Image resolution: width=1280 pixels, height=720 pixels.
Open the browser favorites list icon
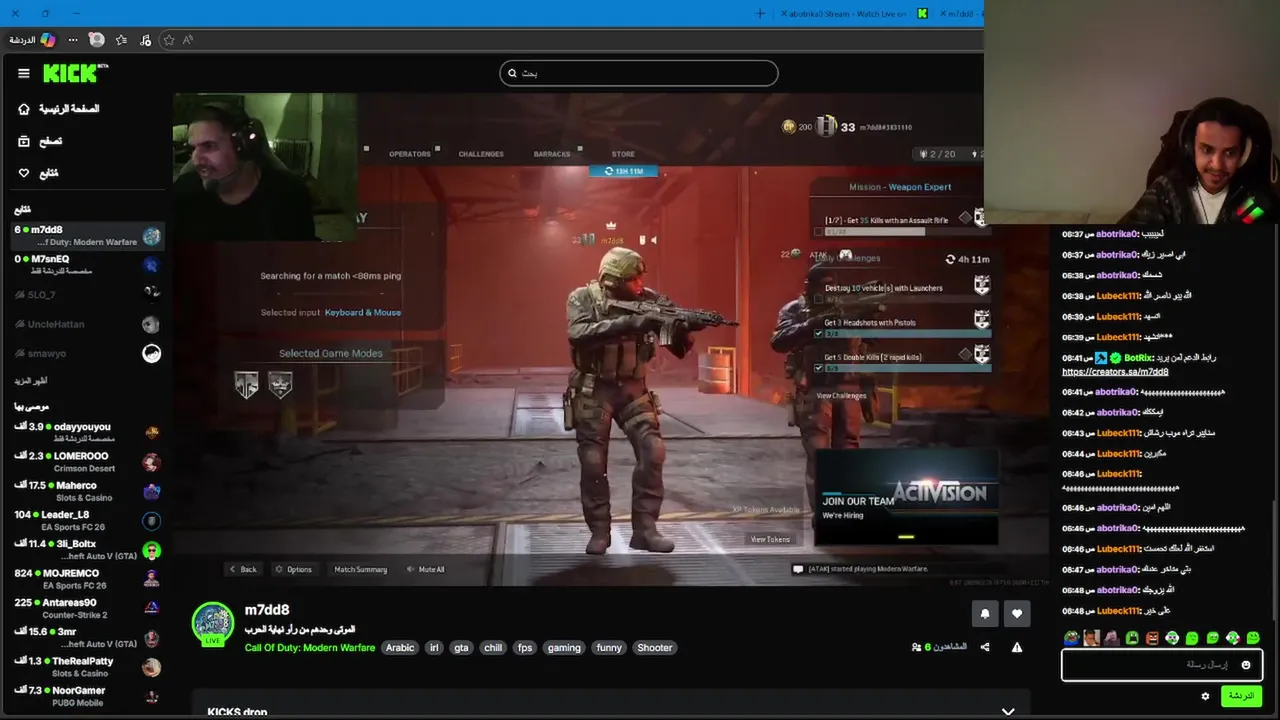121,40
